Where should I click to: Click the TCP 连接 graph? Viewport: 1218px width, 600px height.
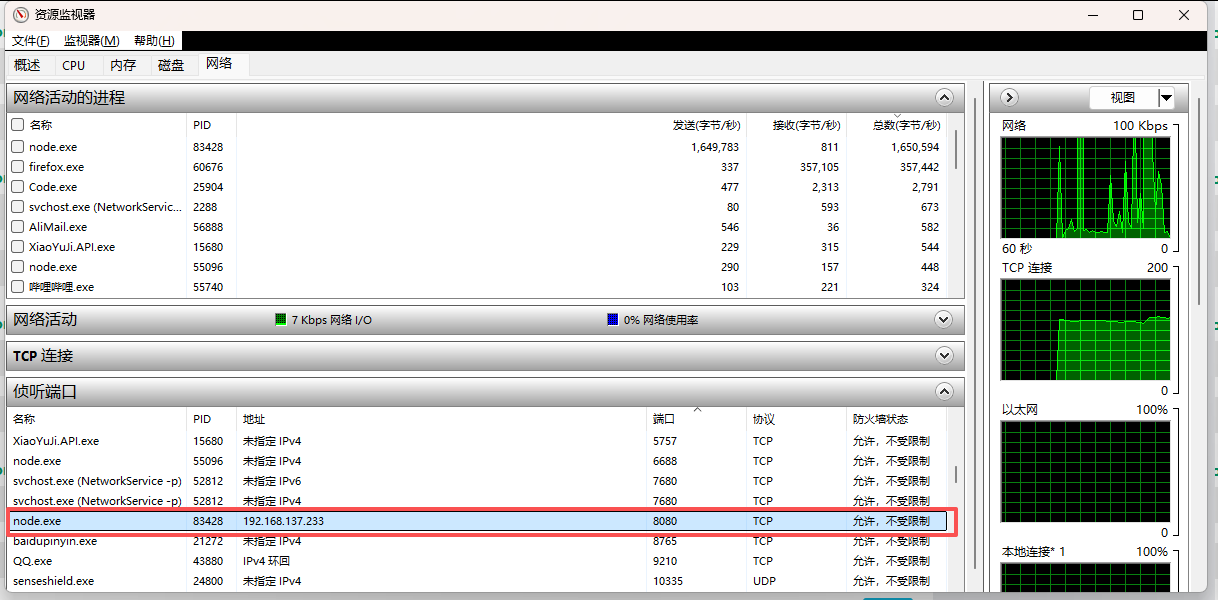[x=1085, y=329]
